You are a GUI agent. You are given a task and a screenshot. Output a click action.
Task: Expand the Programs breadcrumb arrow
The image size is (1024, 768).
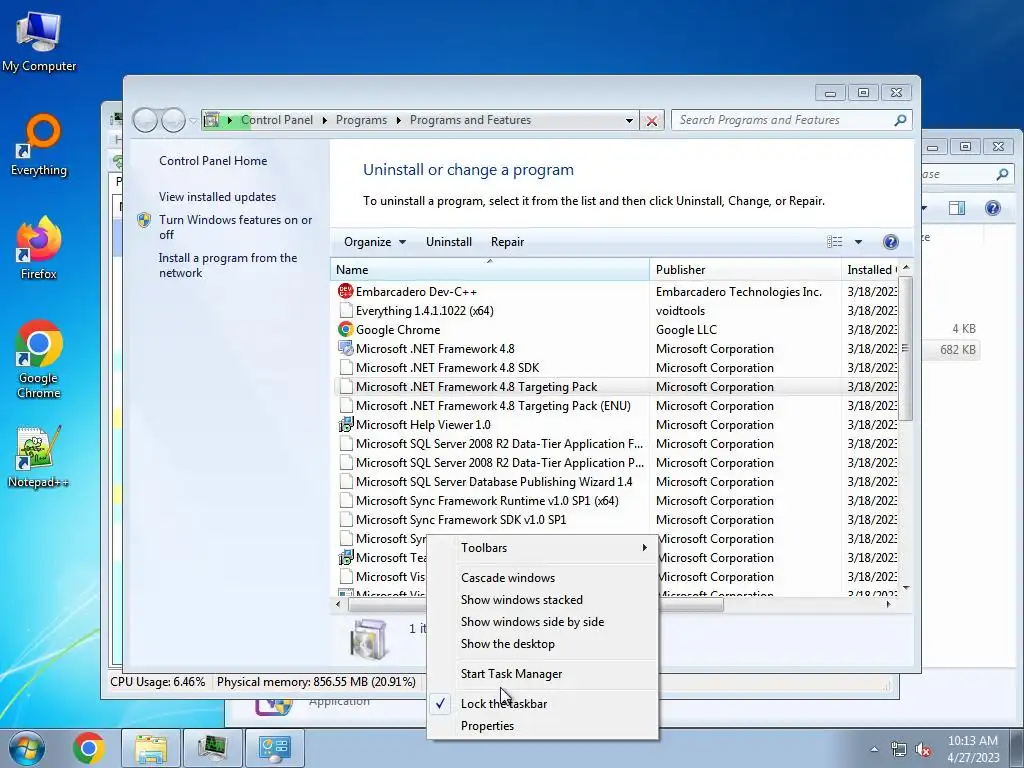coord(398,120)
